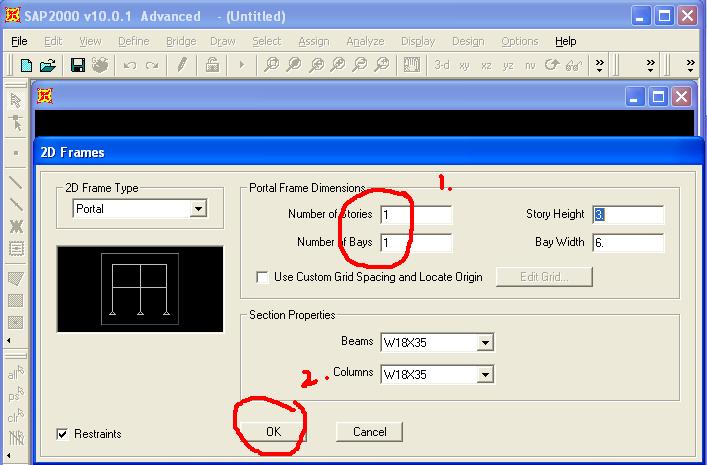Open the Display menu
707x465 pixels.
point(418,41)
